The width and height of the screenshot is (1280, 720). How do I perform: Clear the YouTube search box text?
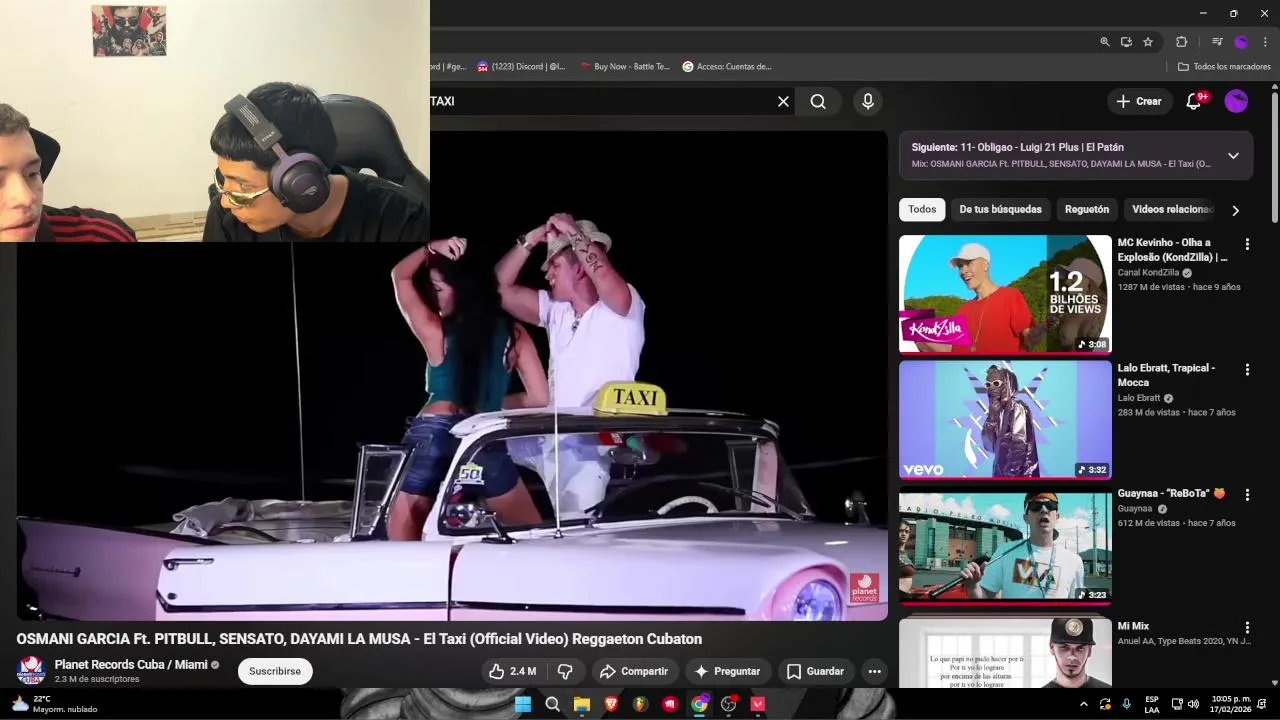coord(783,101)
